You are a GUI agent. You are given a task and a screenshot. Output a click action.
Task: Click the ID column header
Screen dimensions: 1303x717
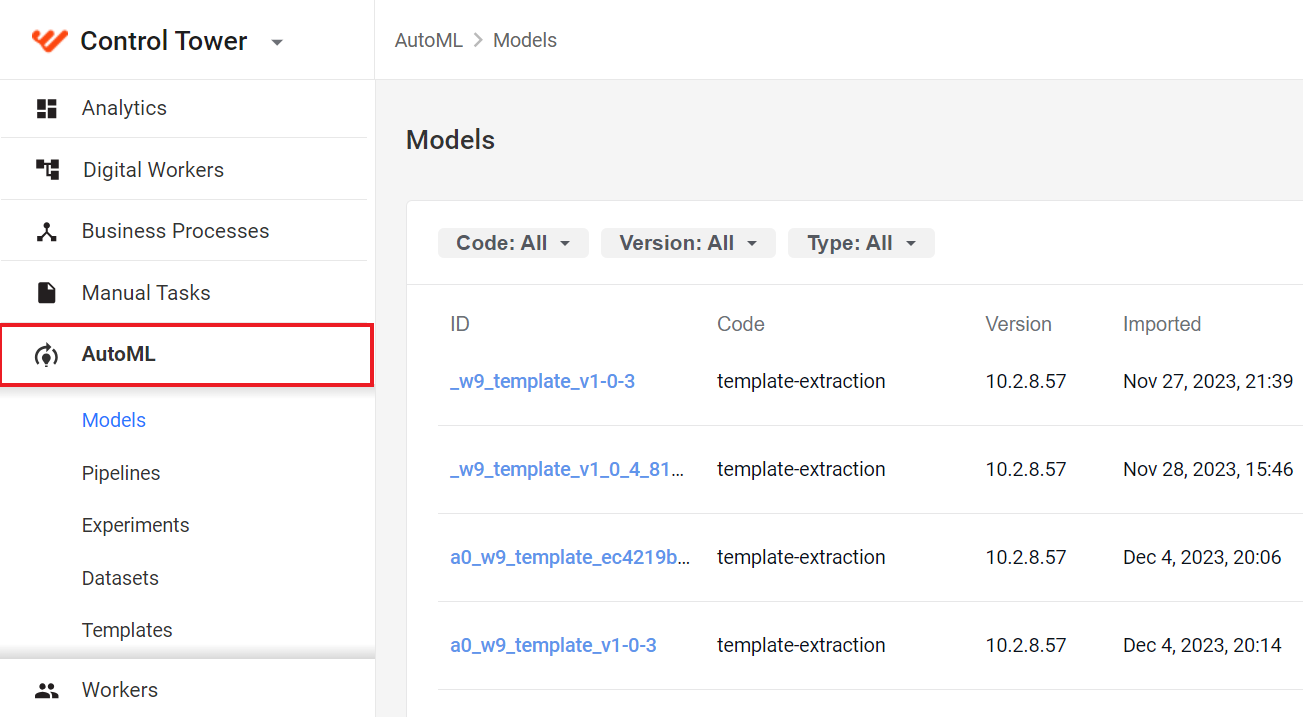pyautogui.click(x=460, y=324)
